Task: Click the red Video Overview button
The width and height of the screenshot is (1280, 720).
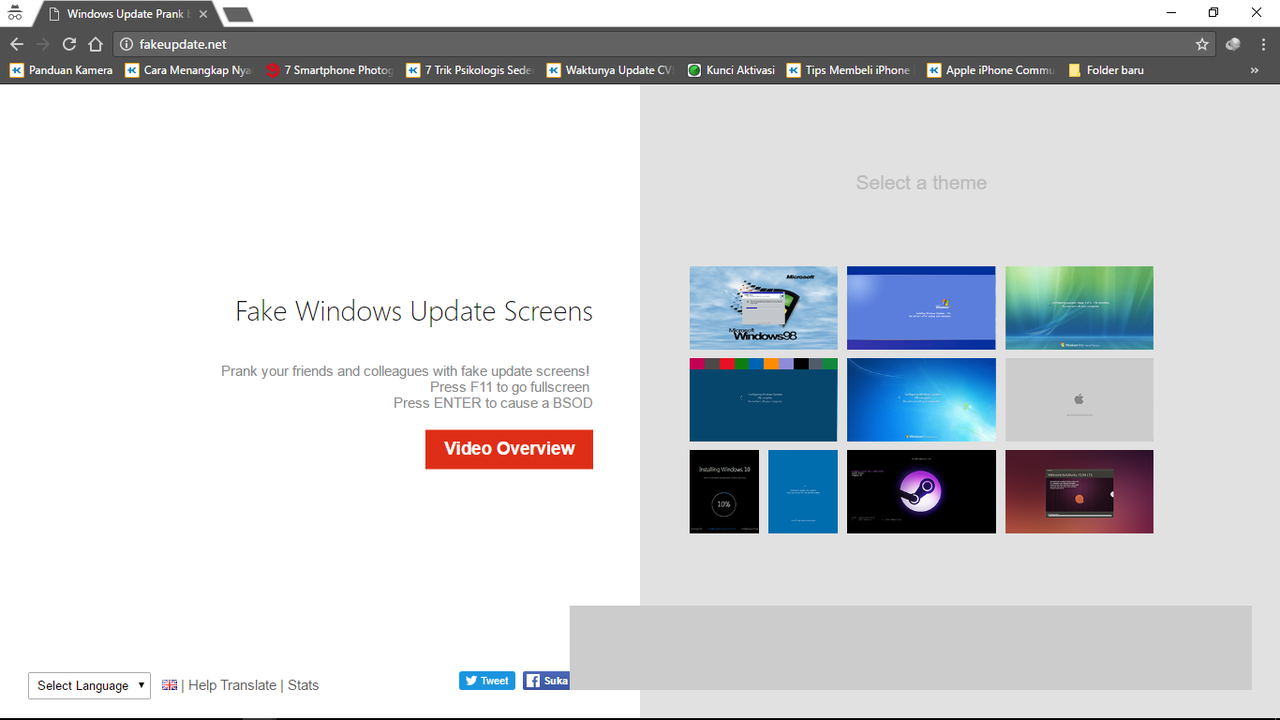Action: click(x=509, y=449)
